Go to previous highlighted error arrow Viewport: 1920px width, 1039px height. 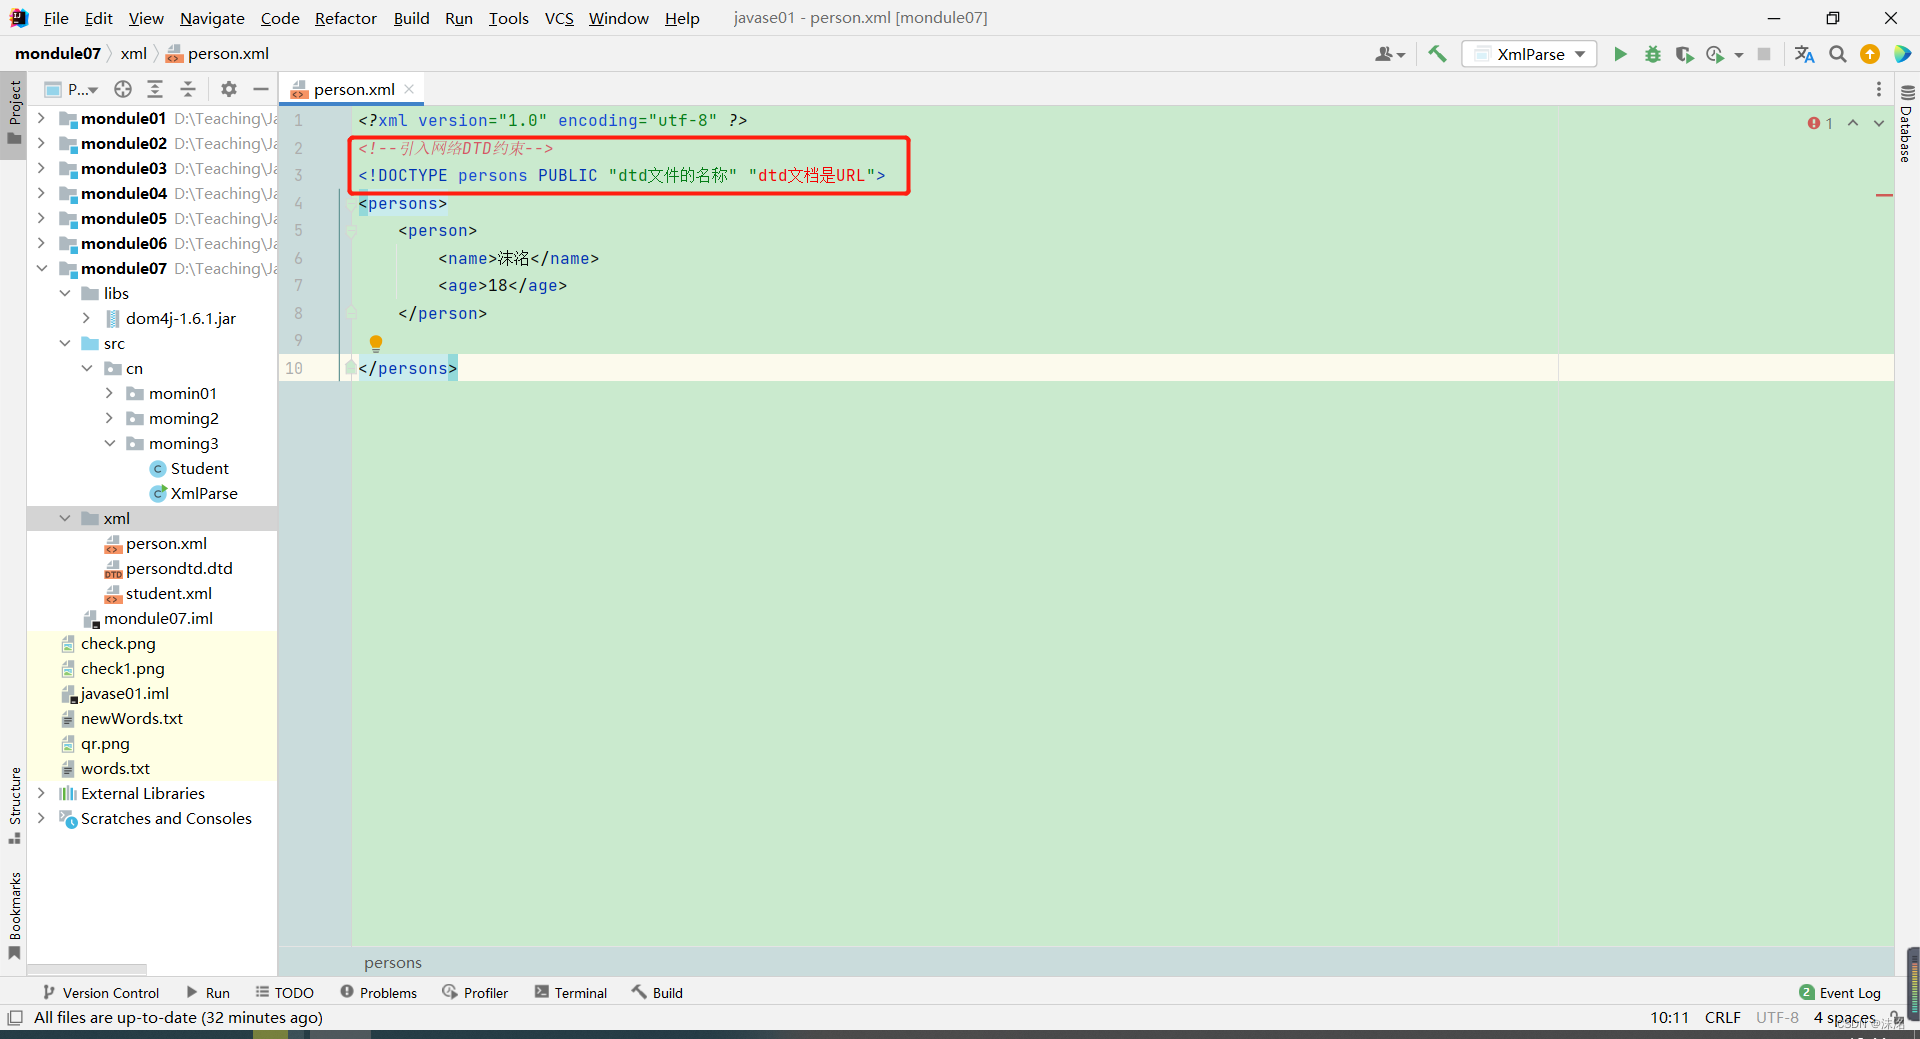click(1853, 123)
